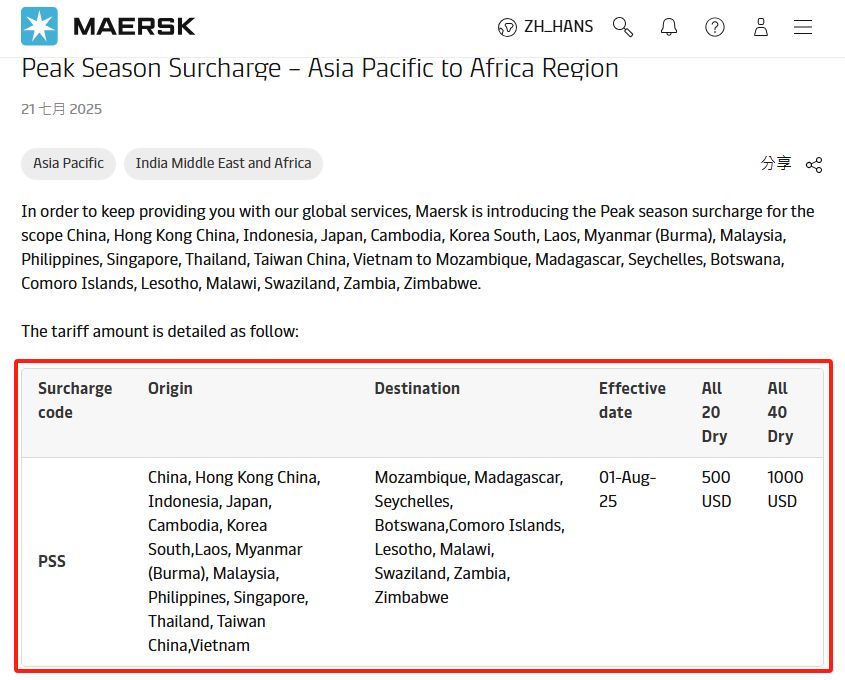Click the 01-Aug-25 effective date cell

coord(627,489)
